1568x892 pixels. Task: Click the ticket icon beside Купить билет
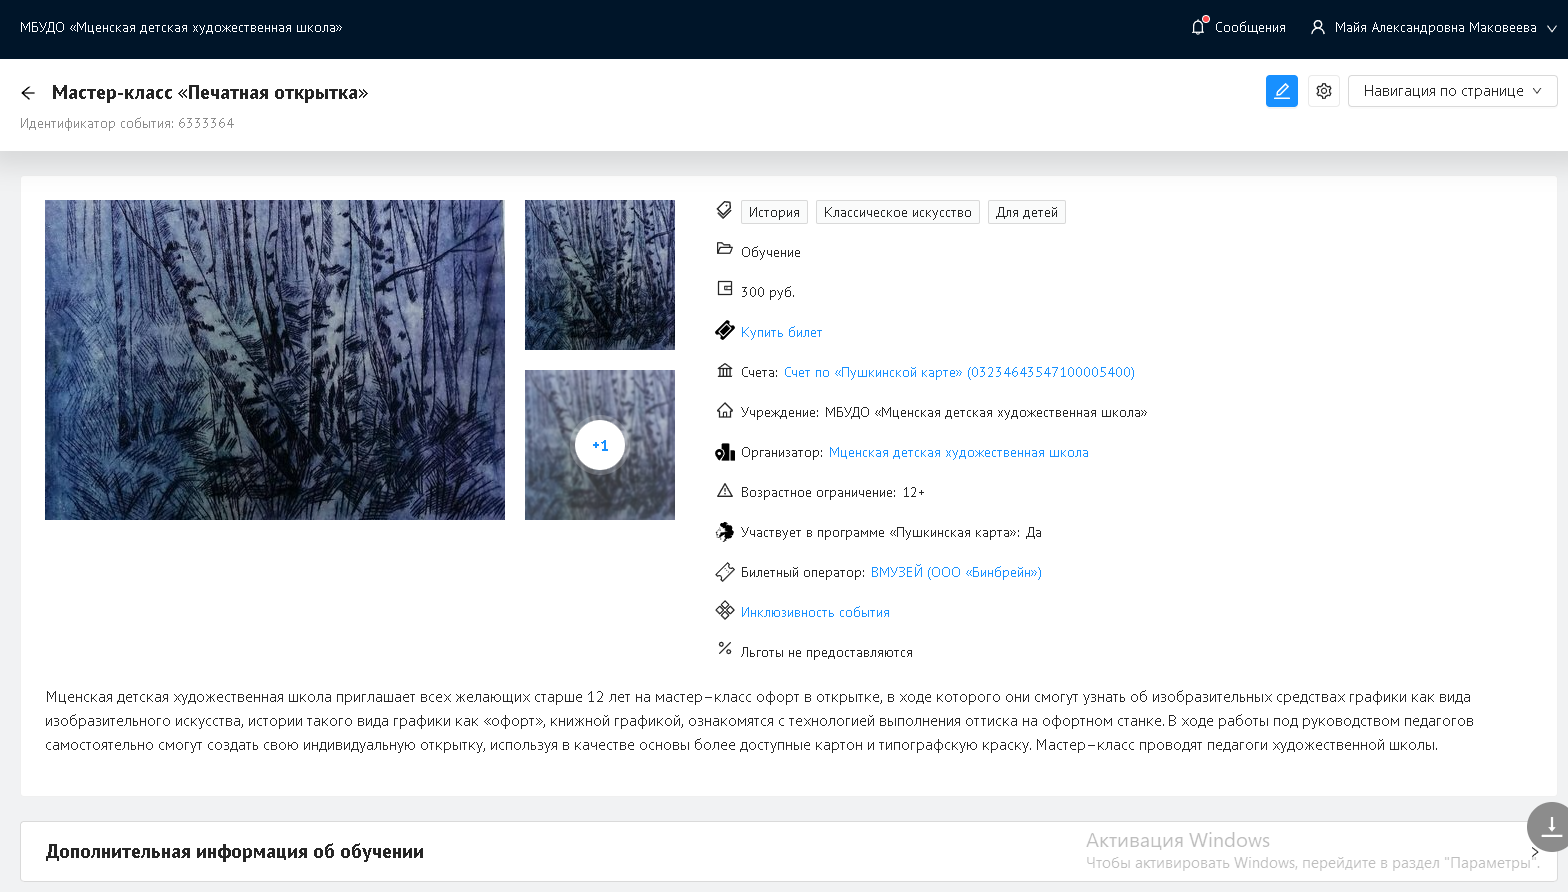[x=725, y=331]
